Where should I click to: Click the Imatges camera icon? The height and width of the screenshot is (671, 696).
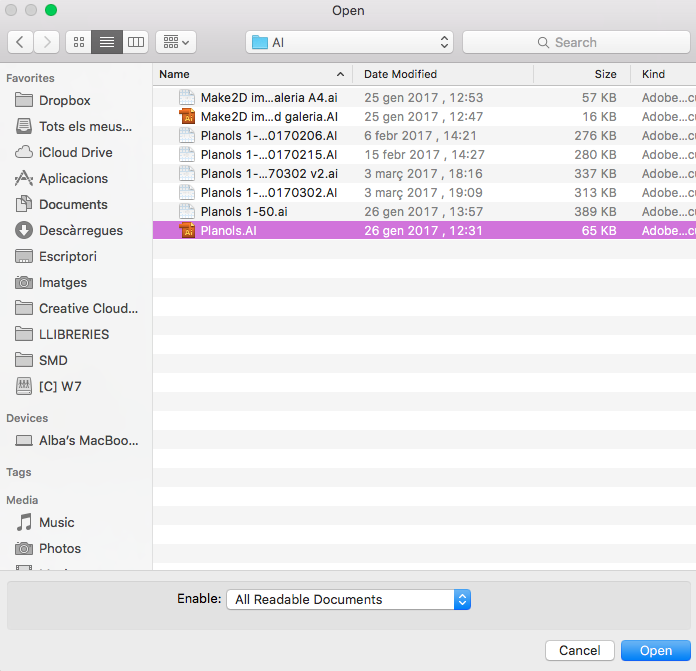[x=24, y=282]
